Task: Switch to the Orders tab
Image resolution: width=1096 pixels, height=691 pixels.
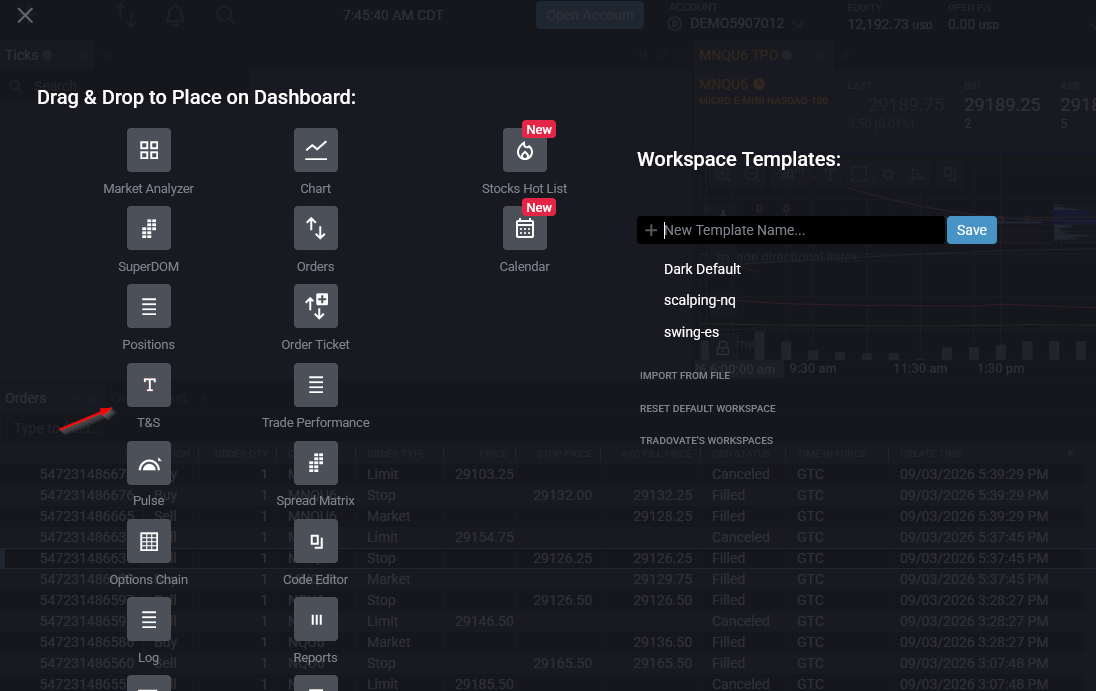Action: point(26,398)
